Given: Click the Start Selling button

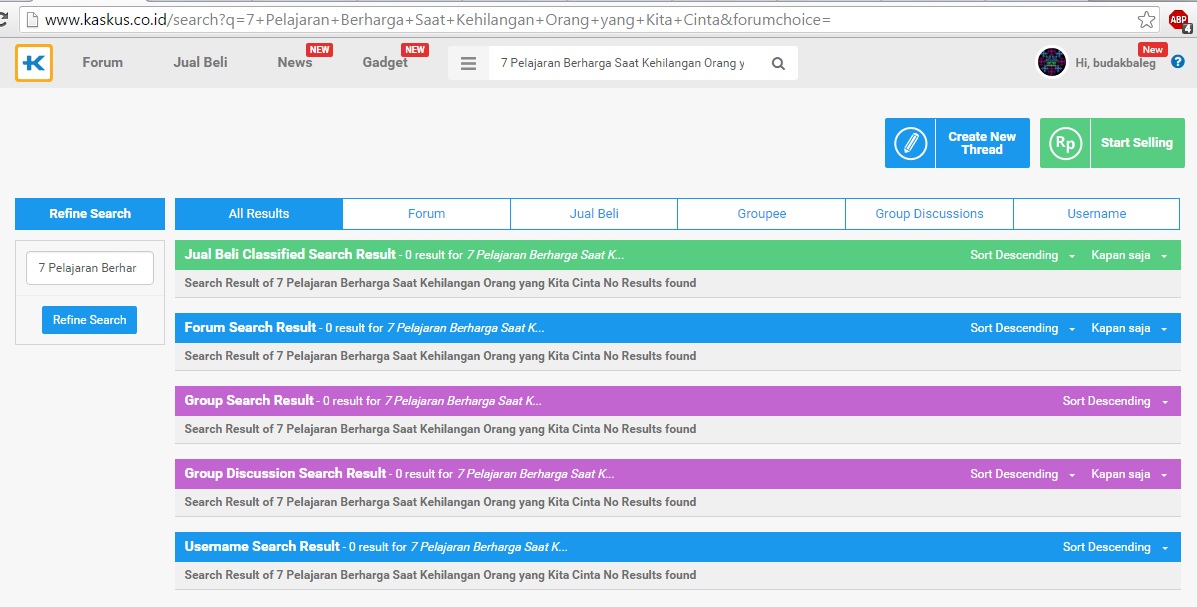Looking at the screenshot, I should coord(1112,143).
